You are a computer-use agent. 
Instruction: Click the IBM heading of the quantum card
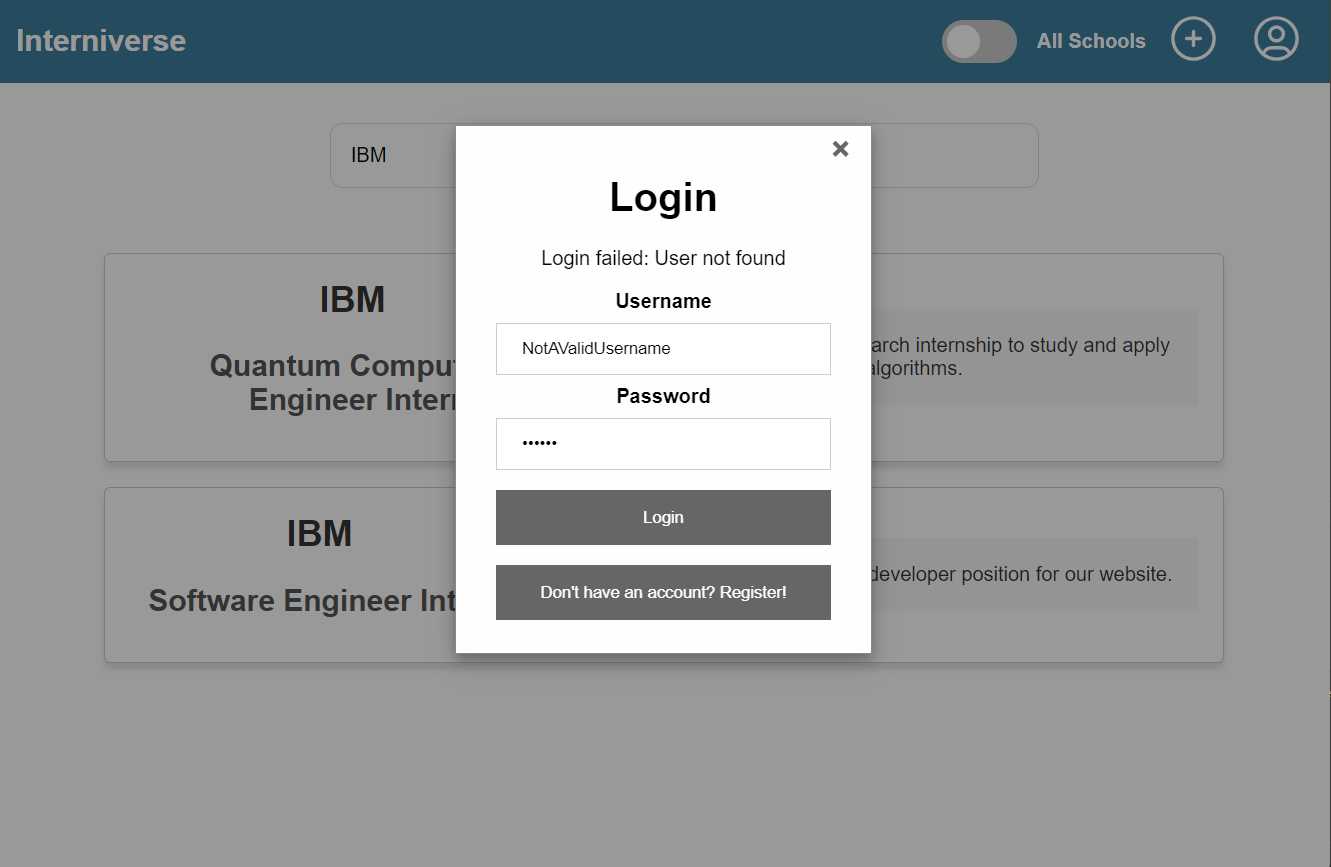pos(352,300)
